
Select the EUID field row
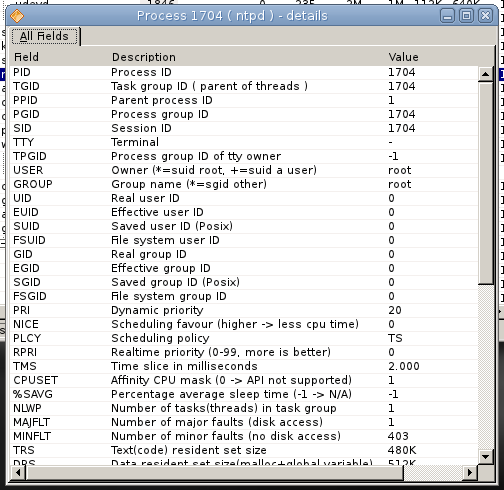click(244, 212)
